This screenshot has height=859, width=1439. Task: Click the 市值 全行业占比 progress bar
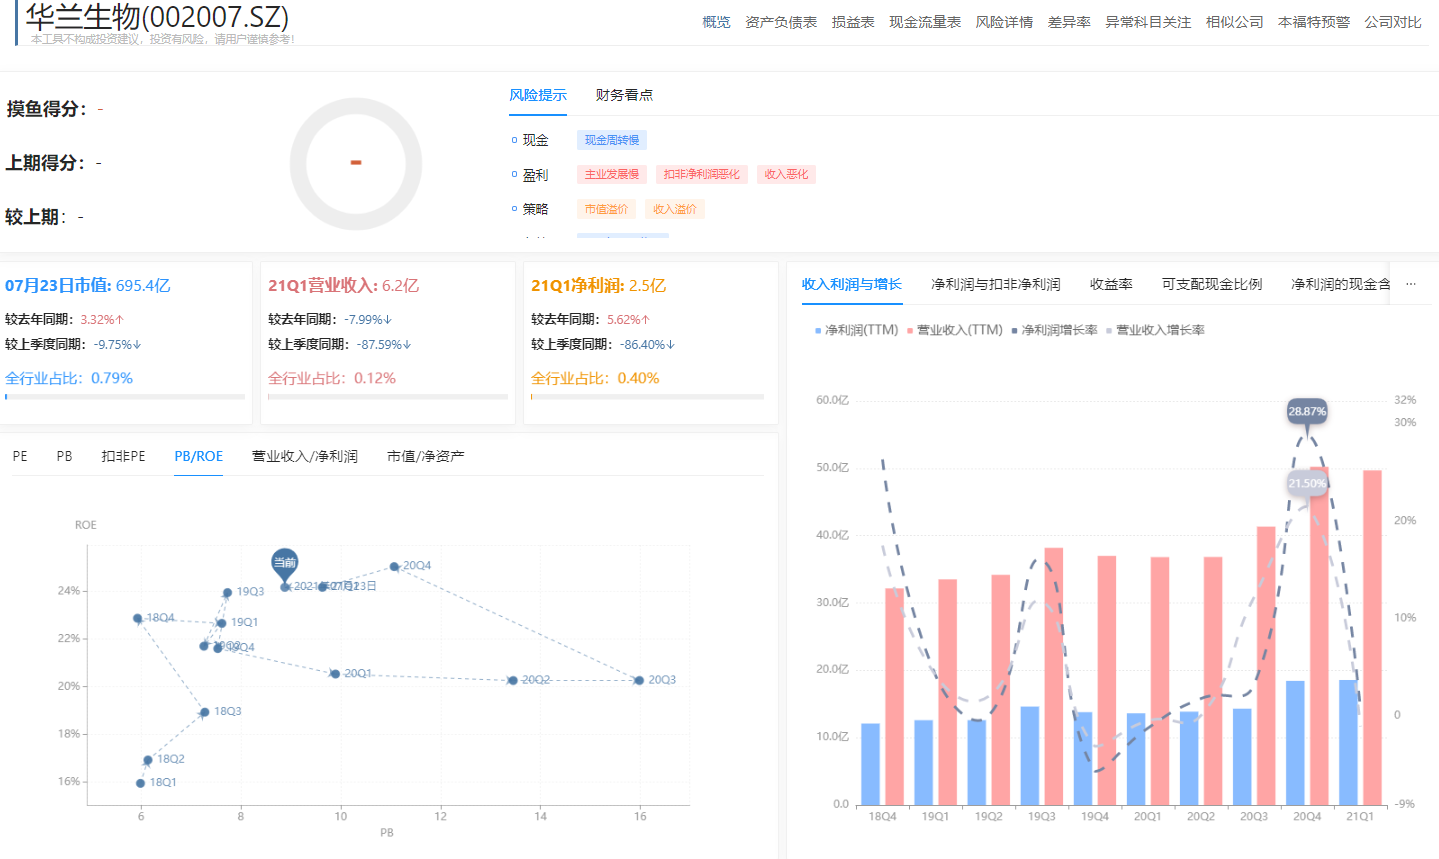point(125,397)
